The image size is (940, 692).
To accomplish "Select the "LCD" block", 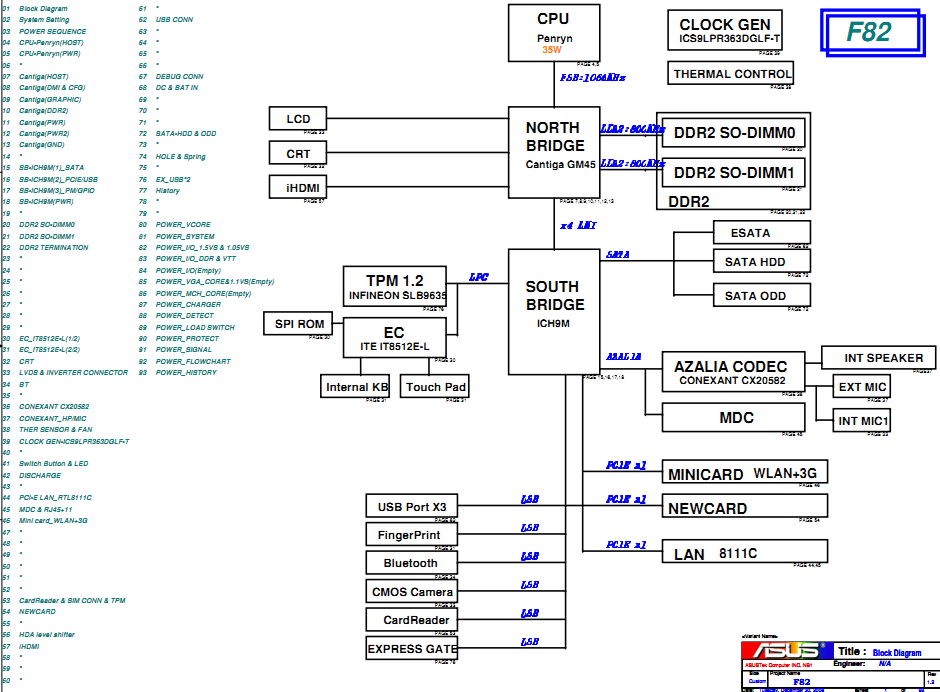I will [x=298, y=119].
